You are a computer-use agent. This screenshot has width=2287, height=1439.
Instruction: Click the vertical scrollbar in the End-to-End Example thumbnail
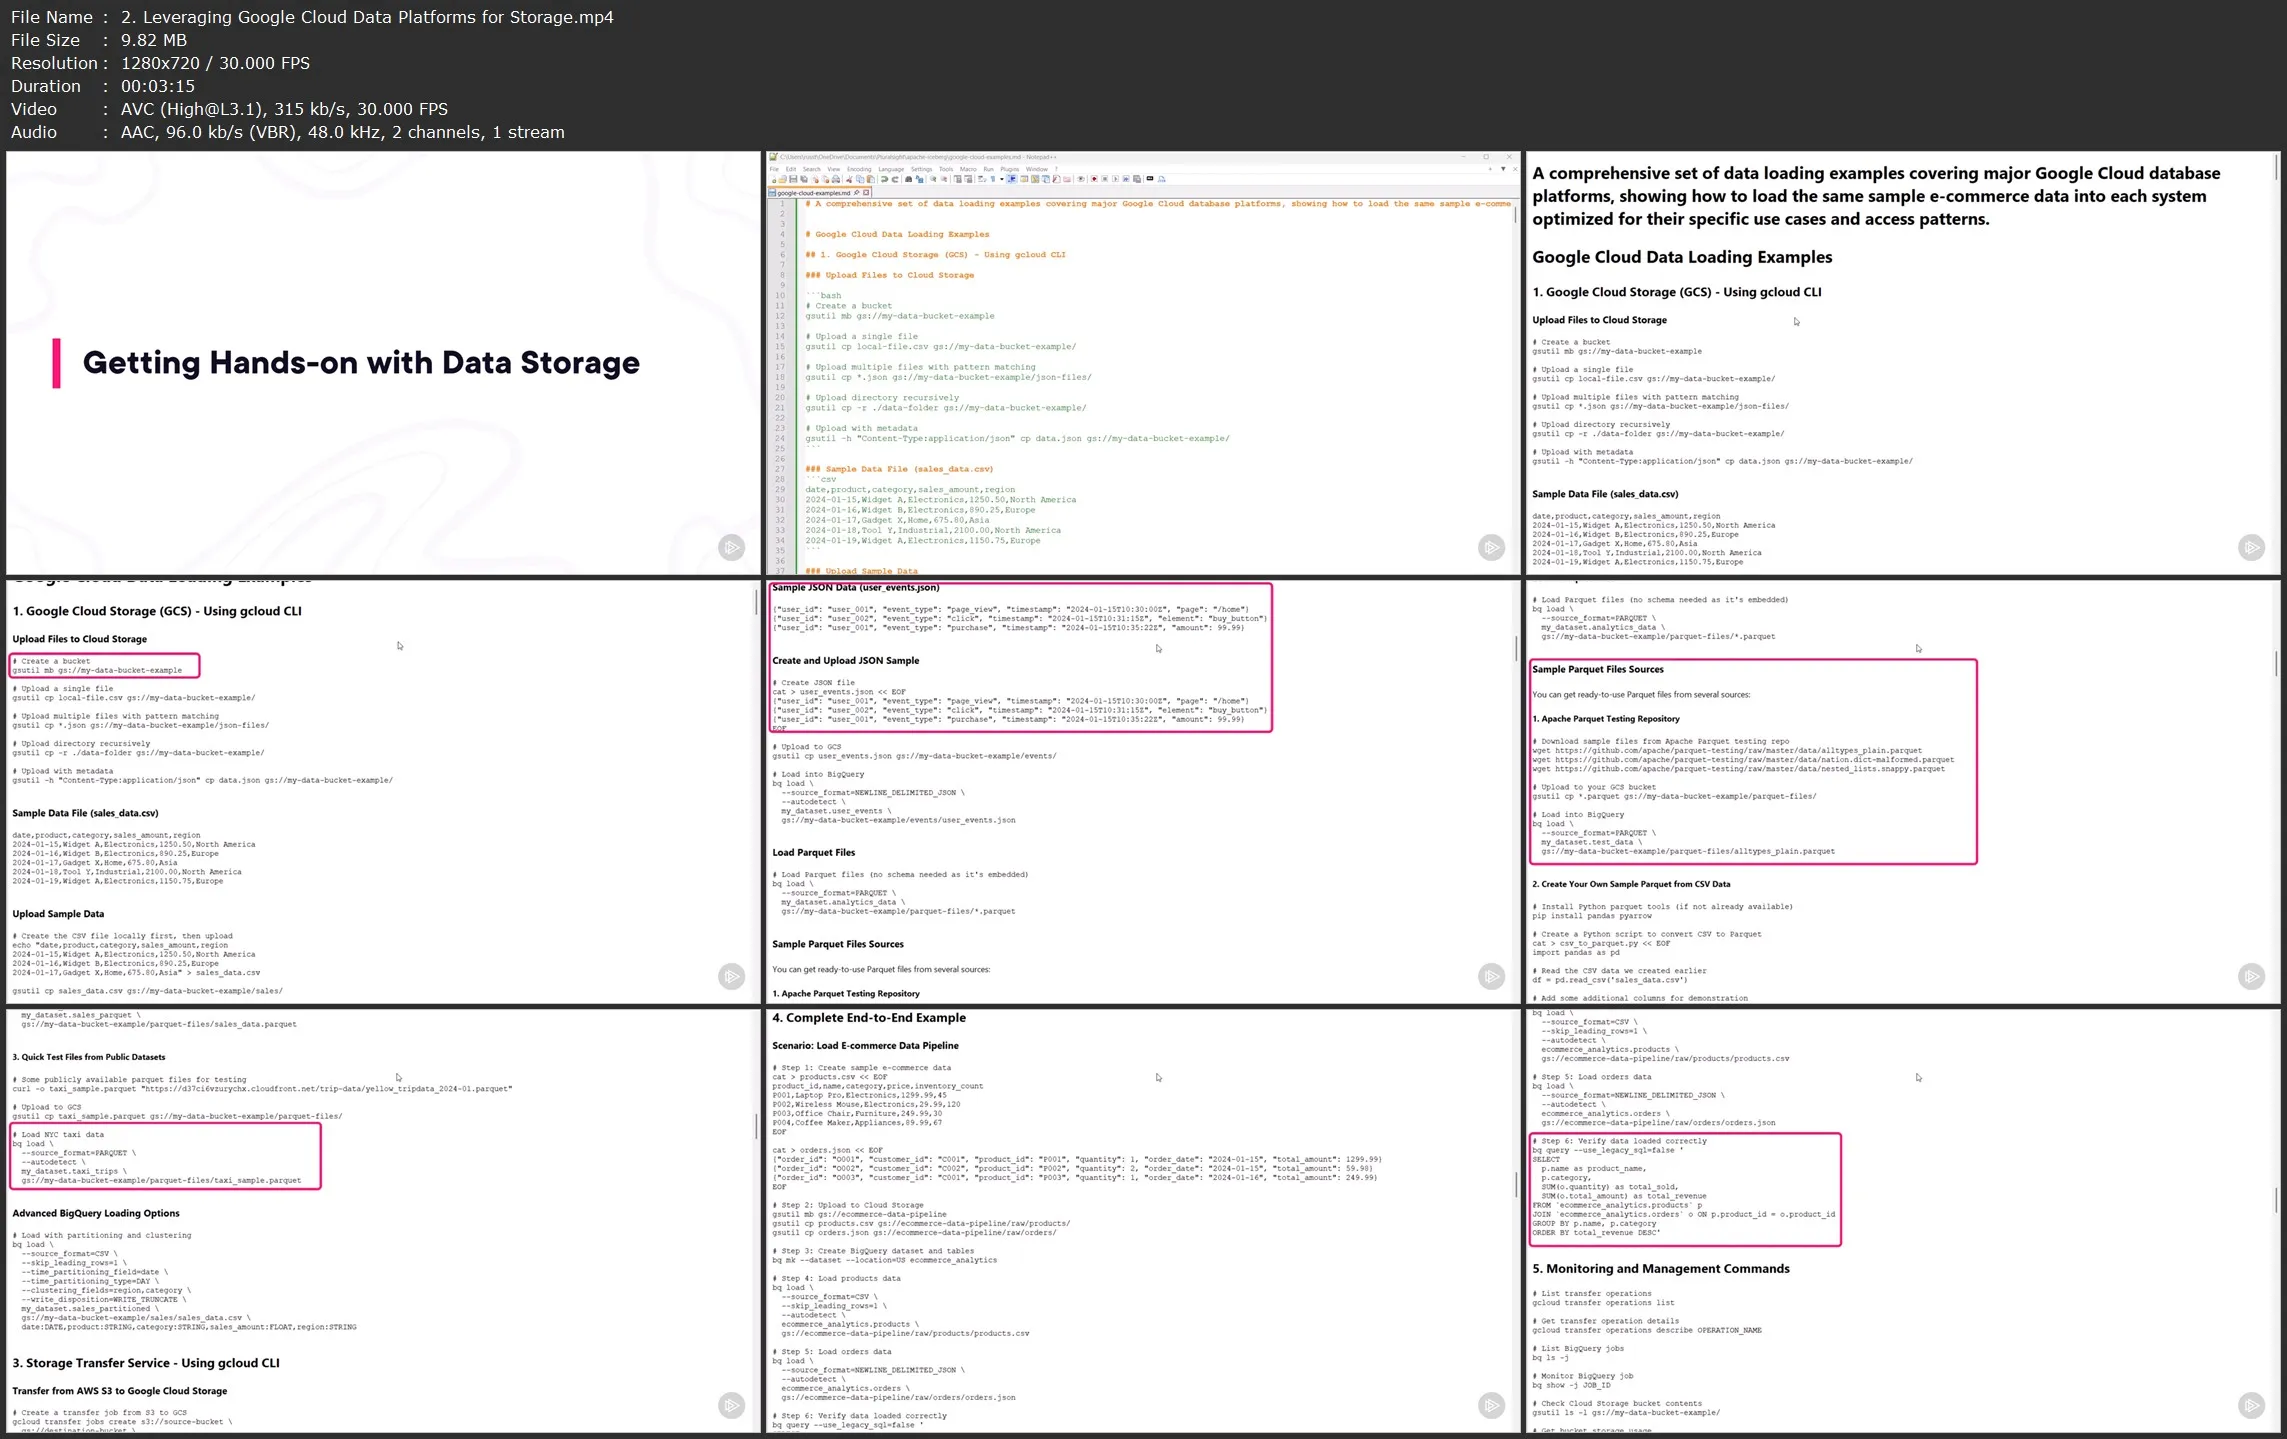tap(1516, 1185)
